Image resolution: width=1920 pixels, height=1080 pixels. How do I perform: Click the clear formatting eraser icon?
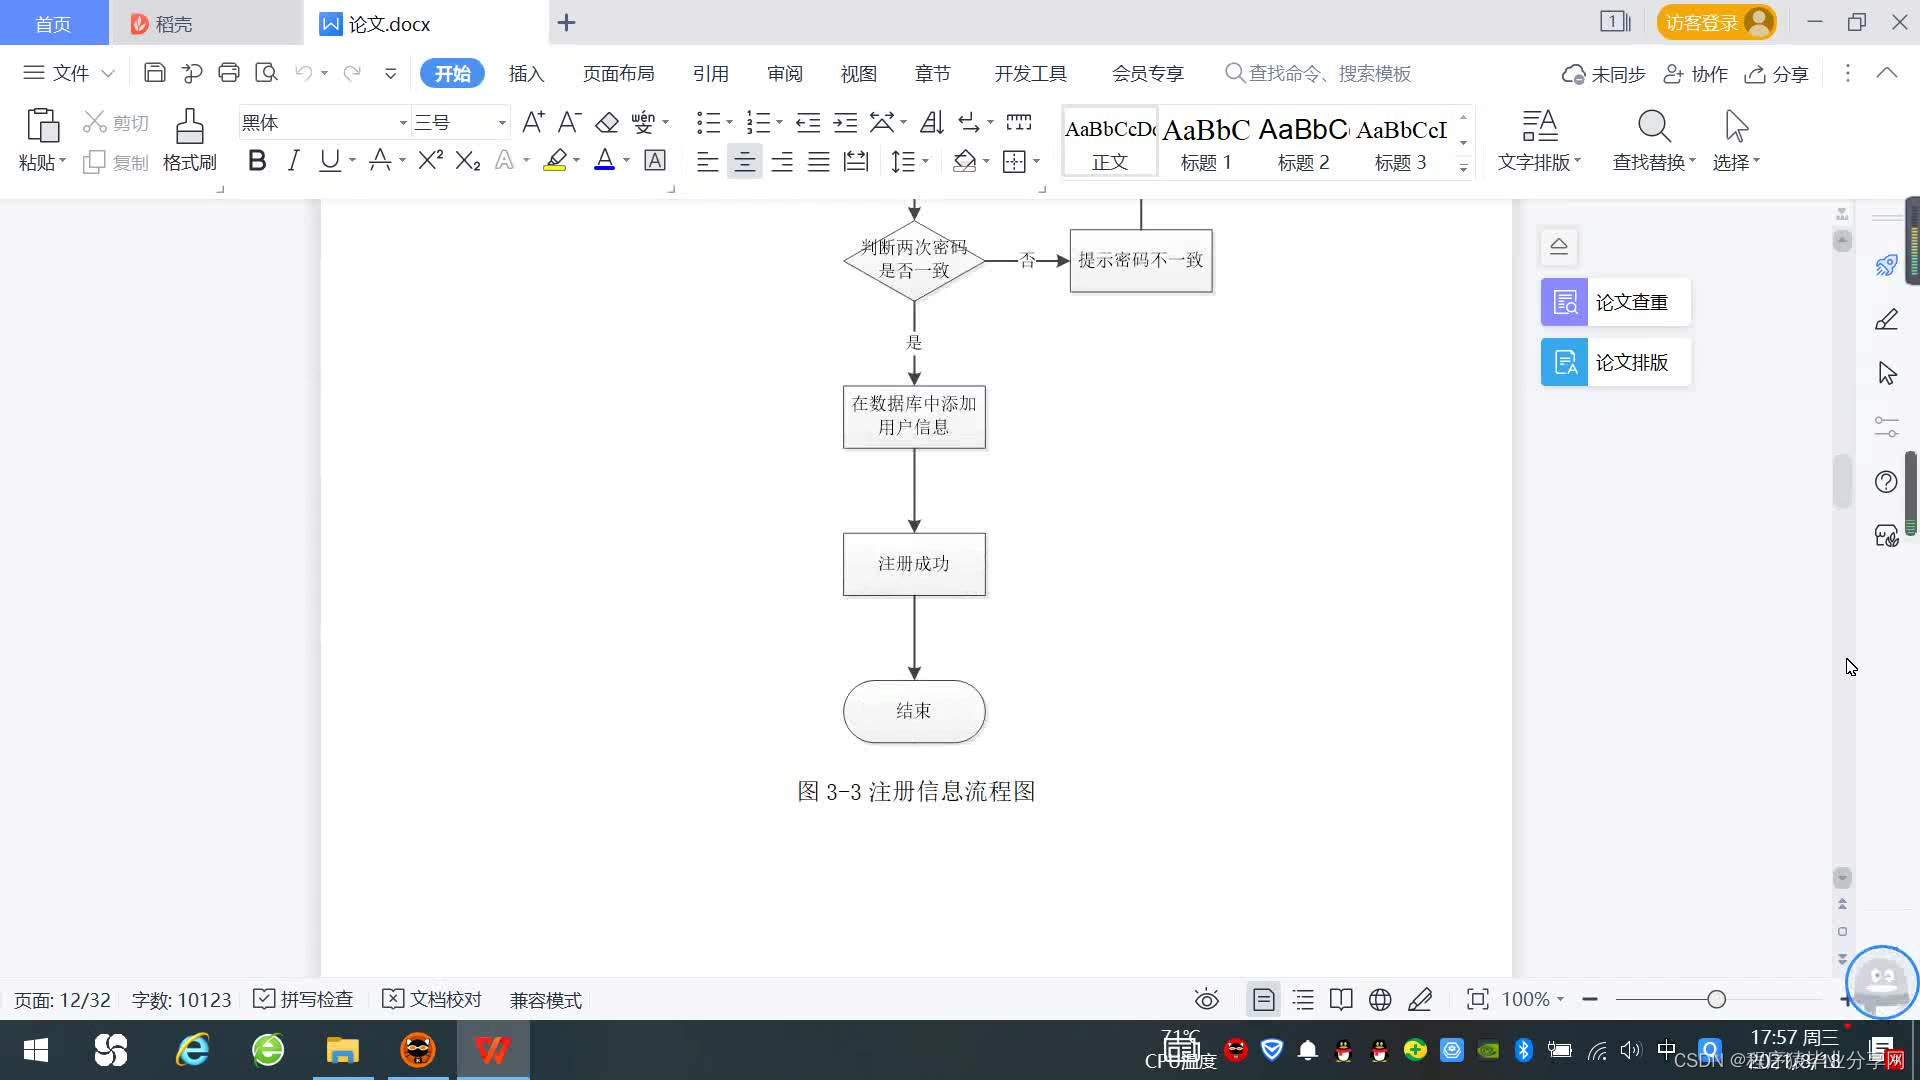point(607,123)
